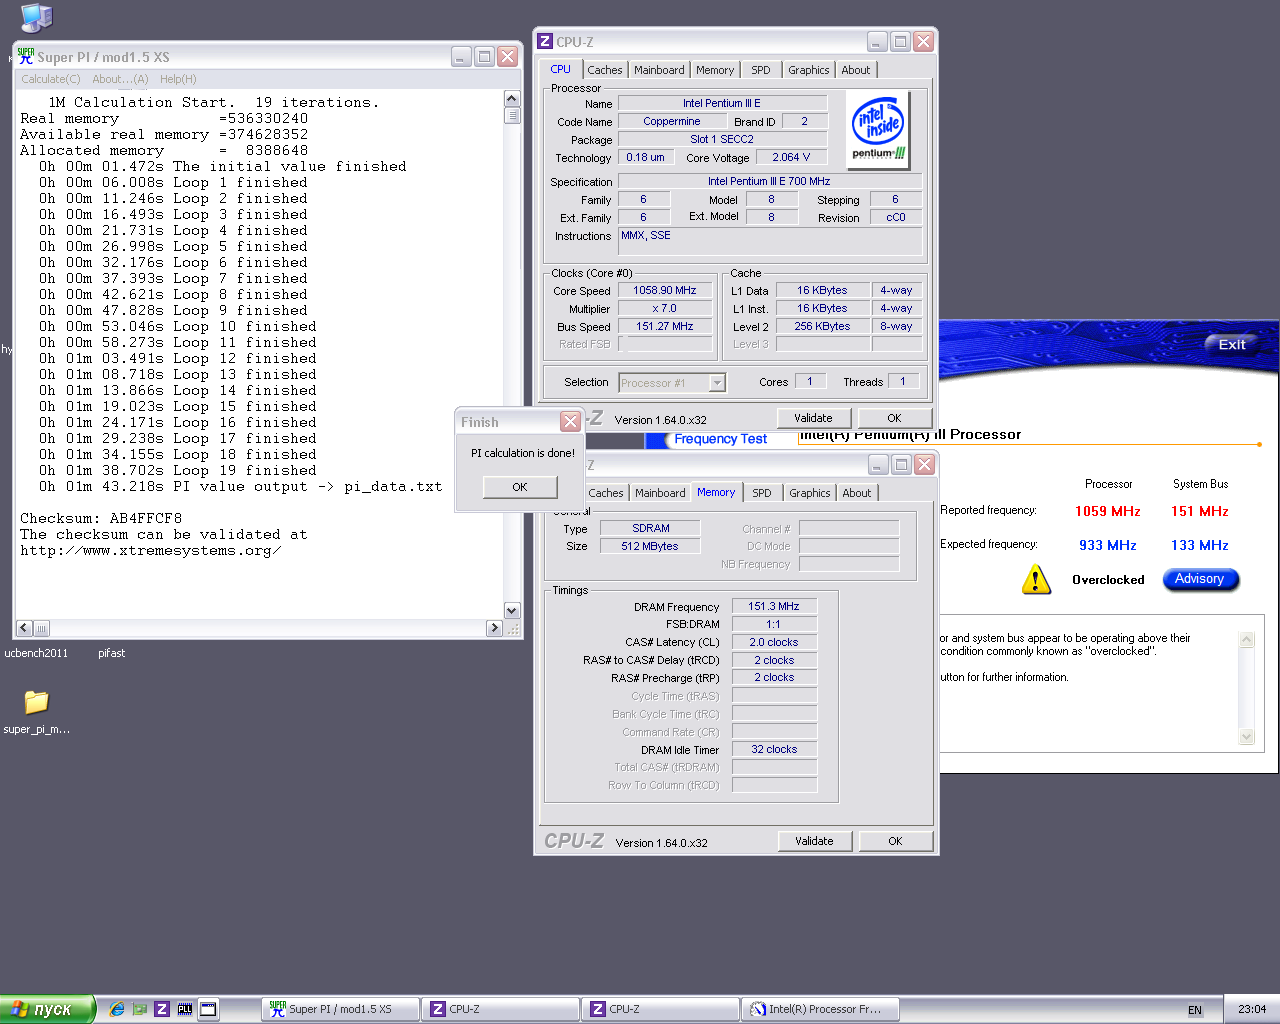
Task: Switch to SPD tab in top CPU-Z
Action: [761, 70]
